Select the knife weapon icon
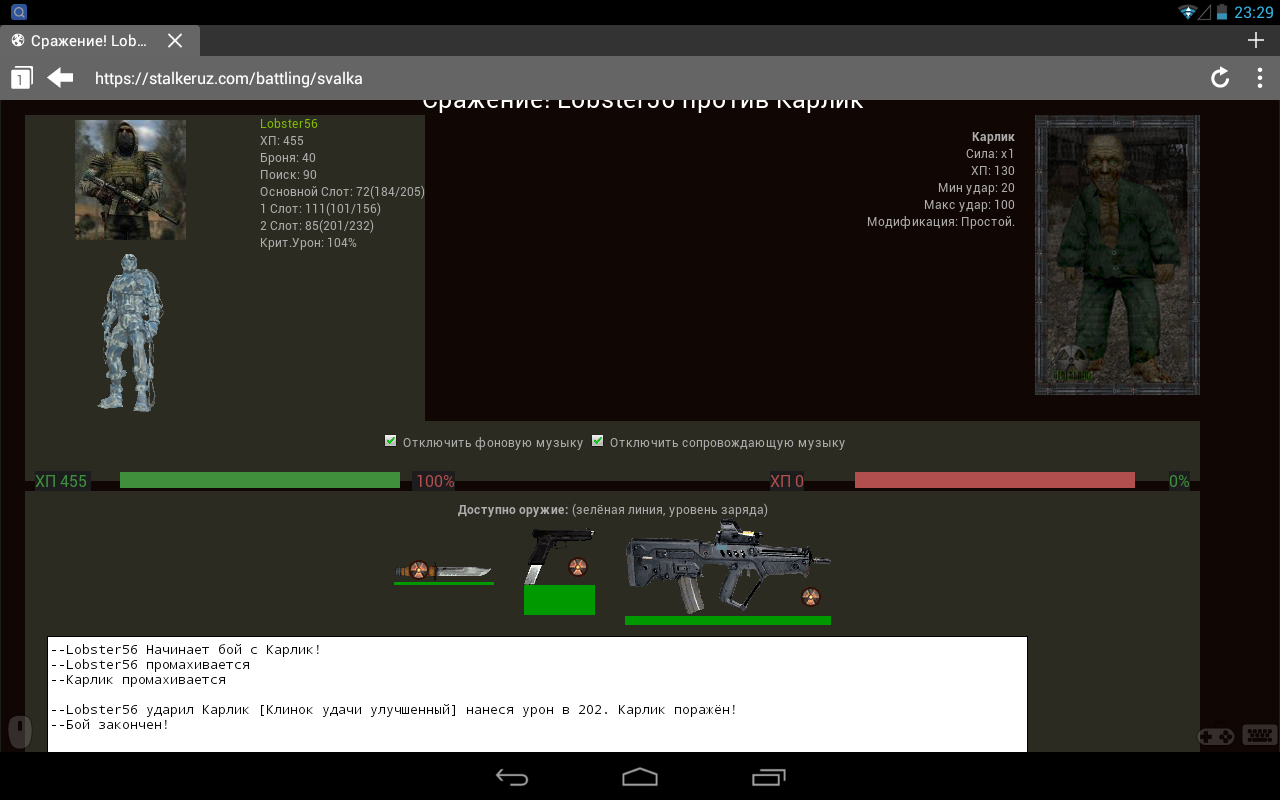The image size is (1280, 800). (443, 570)
